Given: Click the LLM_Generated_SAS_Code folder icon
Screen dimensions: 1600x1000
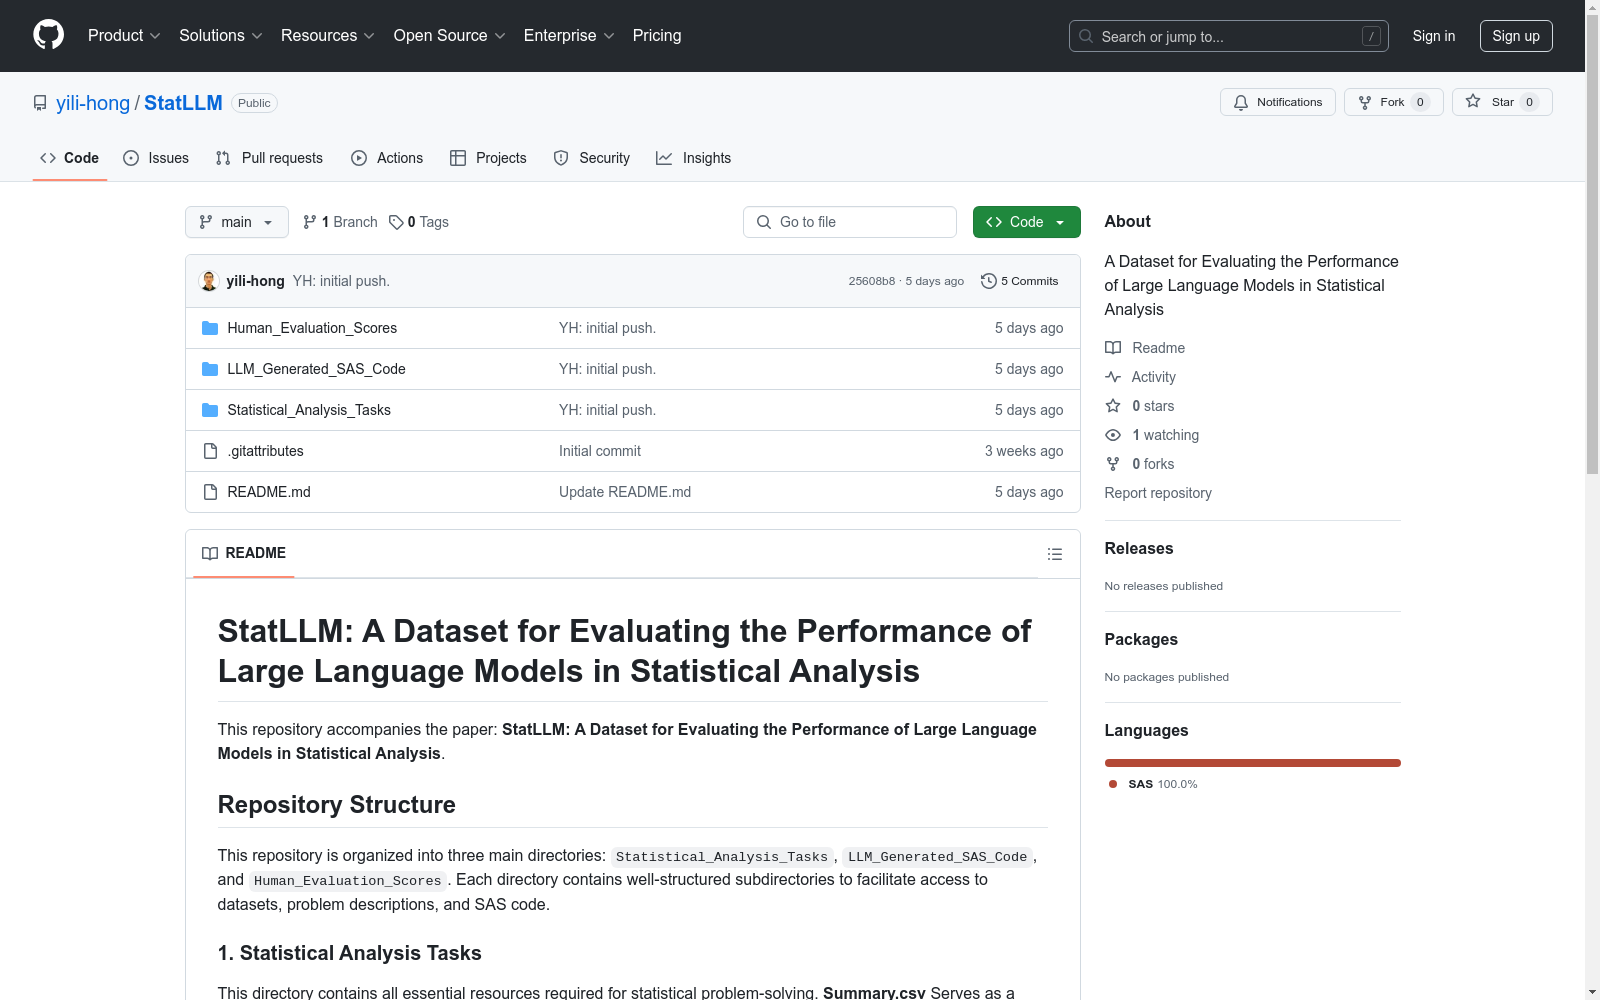Looking at the screenshot, I should [210, 369].
